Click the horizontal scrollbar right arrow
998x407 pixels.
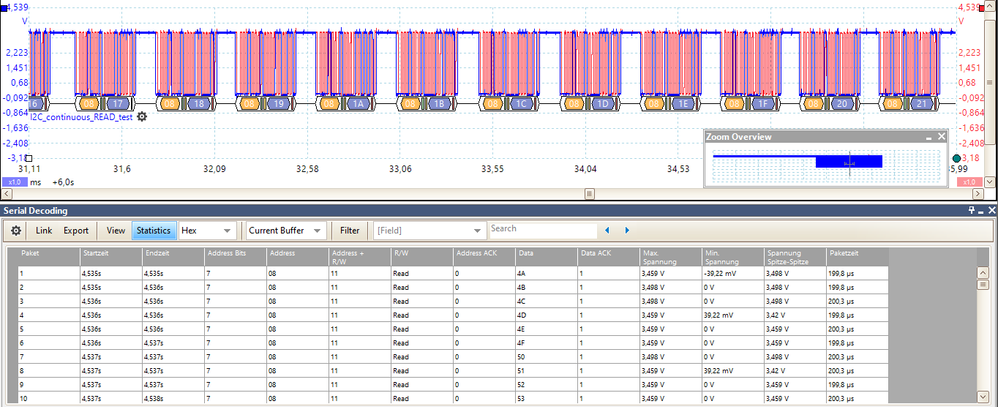click(979, 193)
